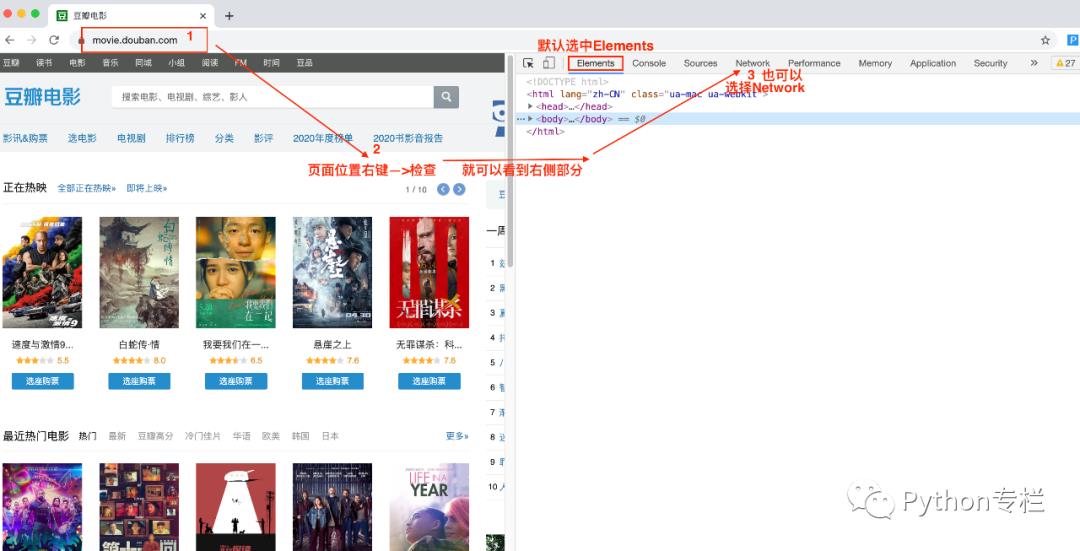This screenshot has width=1080, height=551.
Task: Open the Security tab
Action: [x=990, y=63]
